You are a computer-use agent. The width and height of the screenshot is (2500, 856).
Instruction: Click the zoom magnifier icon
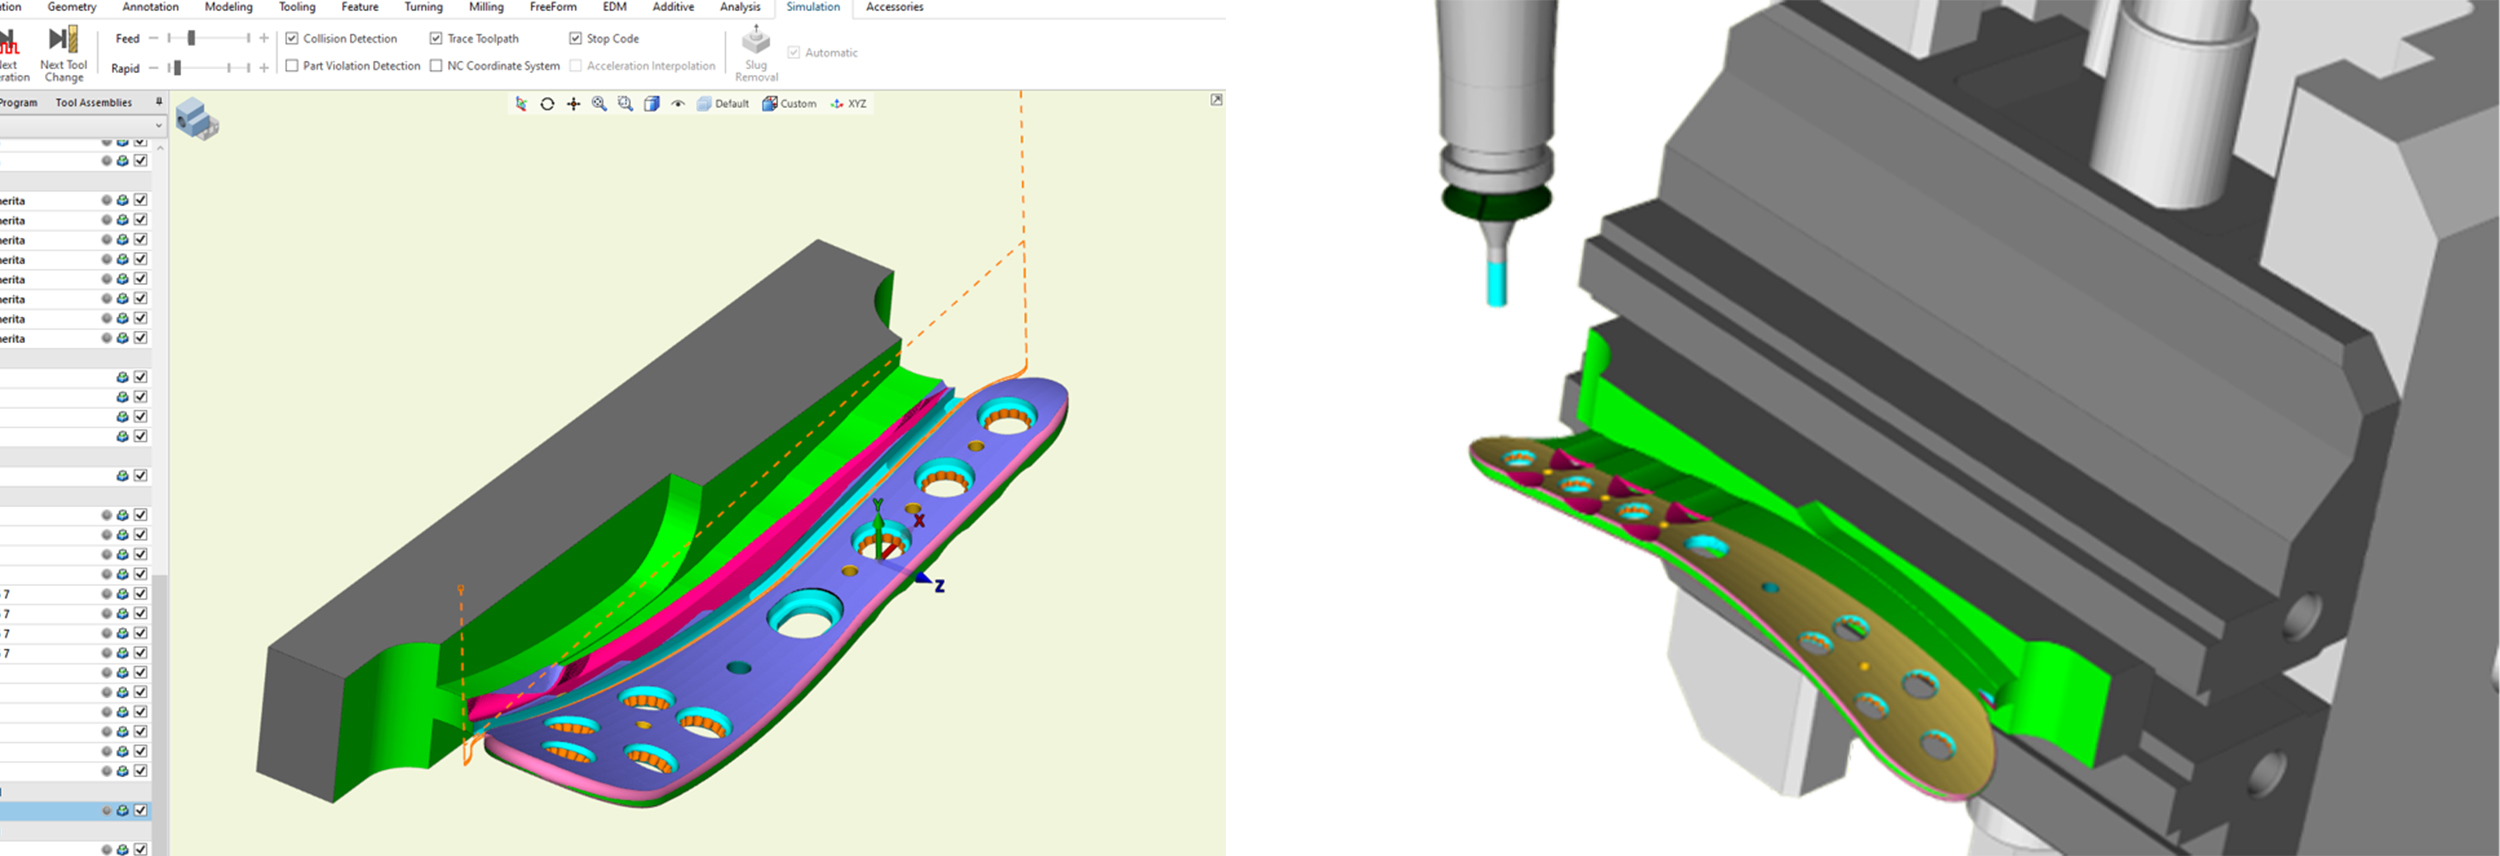tap(599, 104)
